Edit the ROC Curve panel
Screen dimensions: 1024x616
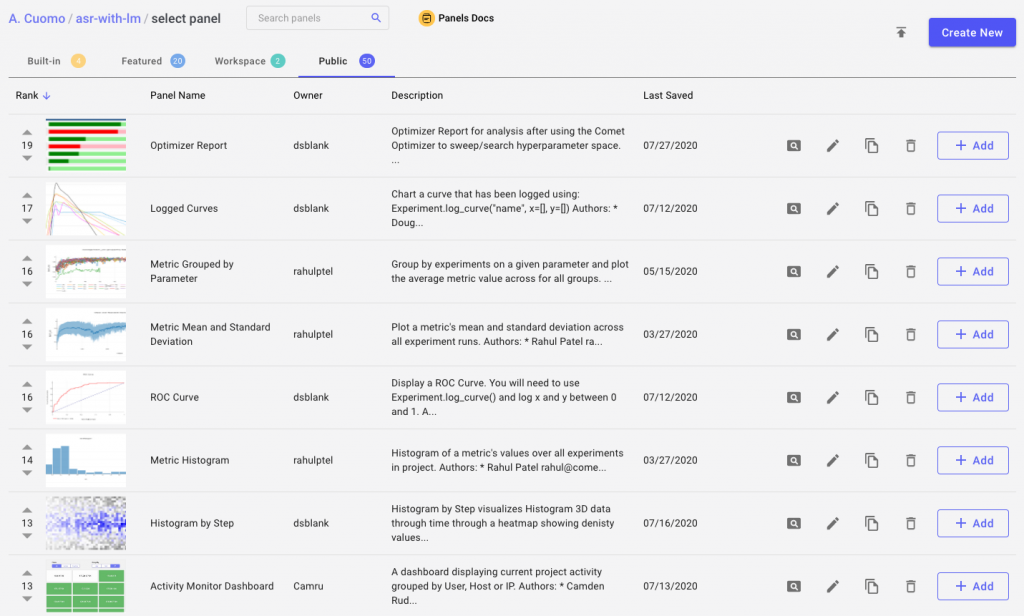(x=833, y=398)
